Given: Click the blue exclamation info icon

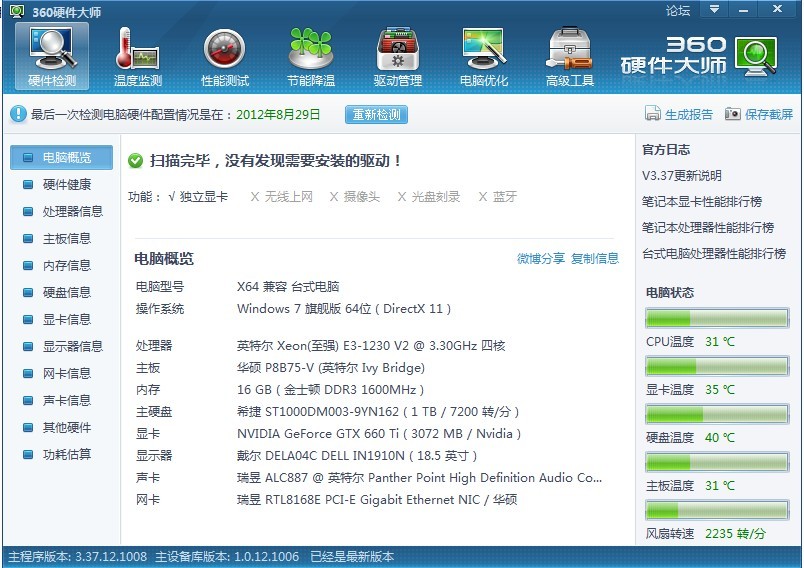Looking at the screenshot, I should coord(17,114).
